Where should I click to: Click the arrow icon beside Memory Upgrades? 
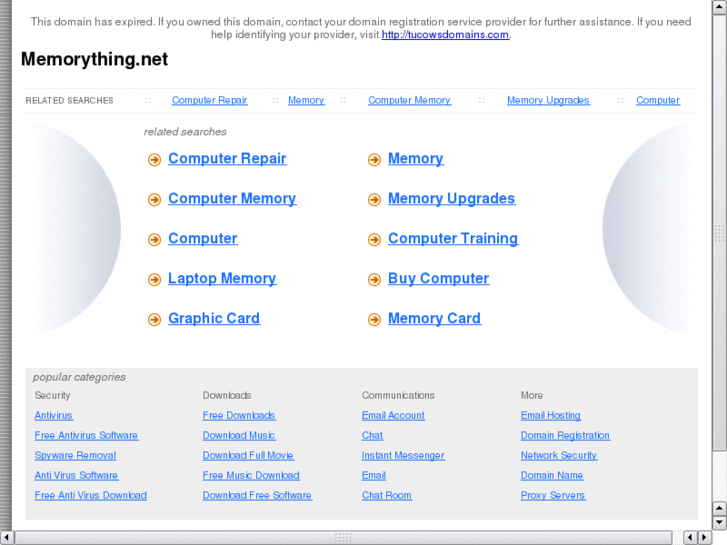374,199
